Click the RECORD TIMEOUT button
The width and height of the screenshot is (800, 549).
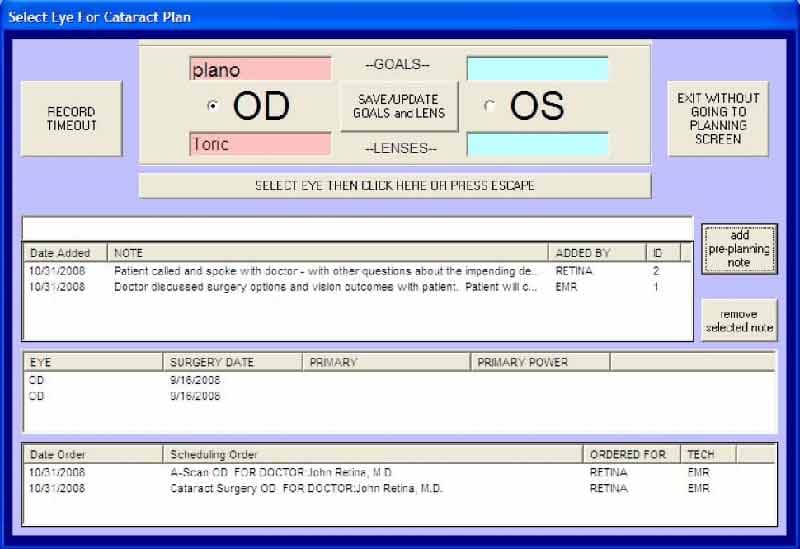[x=71, y=118]
